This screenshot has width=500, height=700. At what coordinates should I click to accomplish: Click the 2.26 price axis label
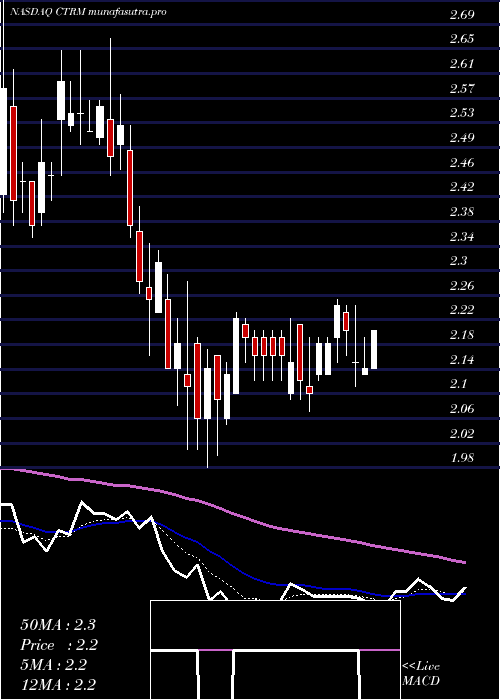click(462, 285)
